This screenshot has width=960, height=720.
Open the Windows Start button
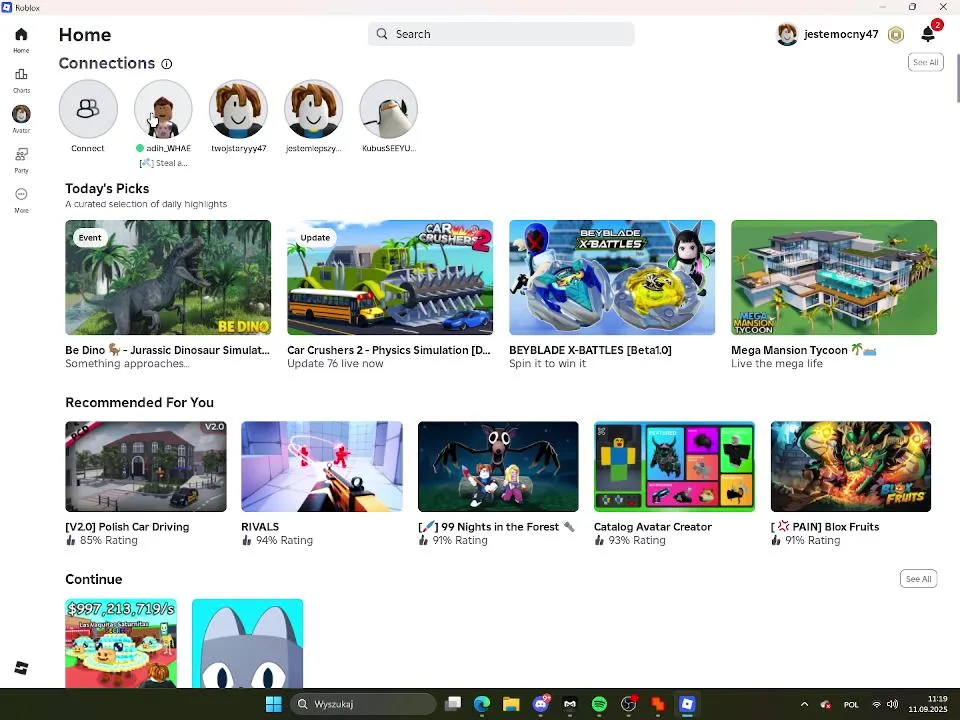pos(274,704)
